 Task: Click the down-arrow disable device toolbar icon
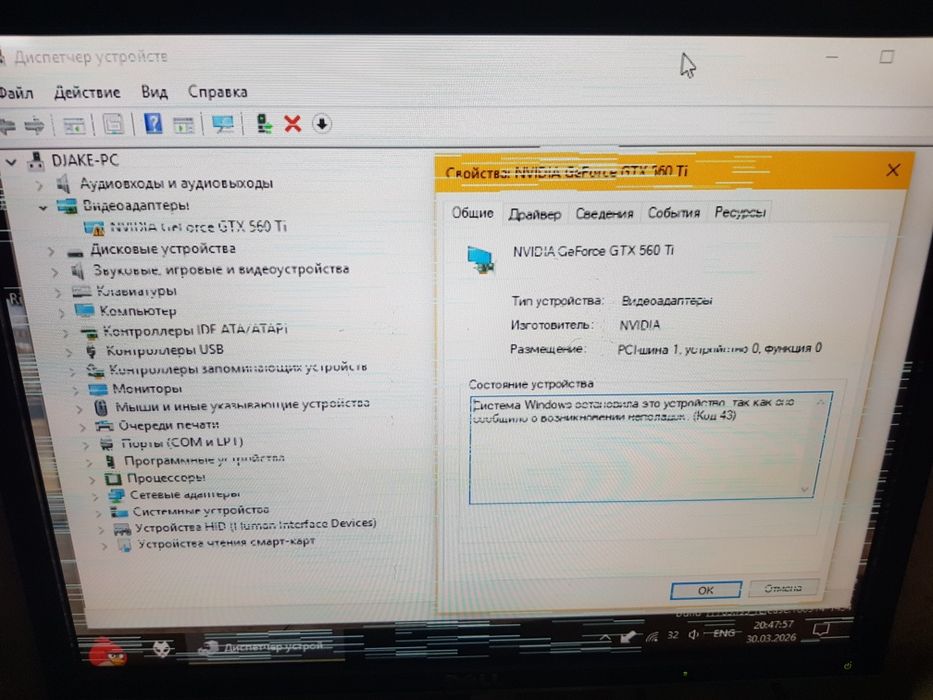click(322, 124)
